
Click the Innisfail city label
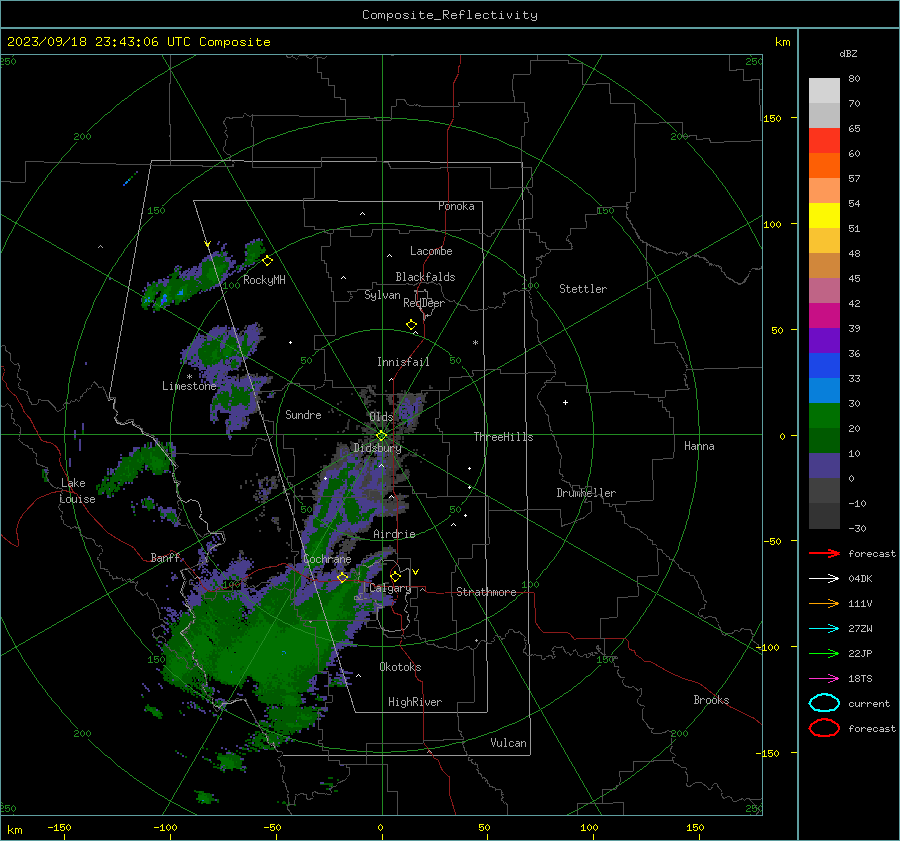coord(403,362)
